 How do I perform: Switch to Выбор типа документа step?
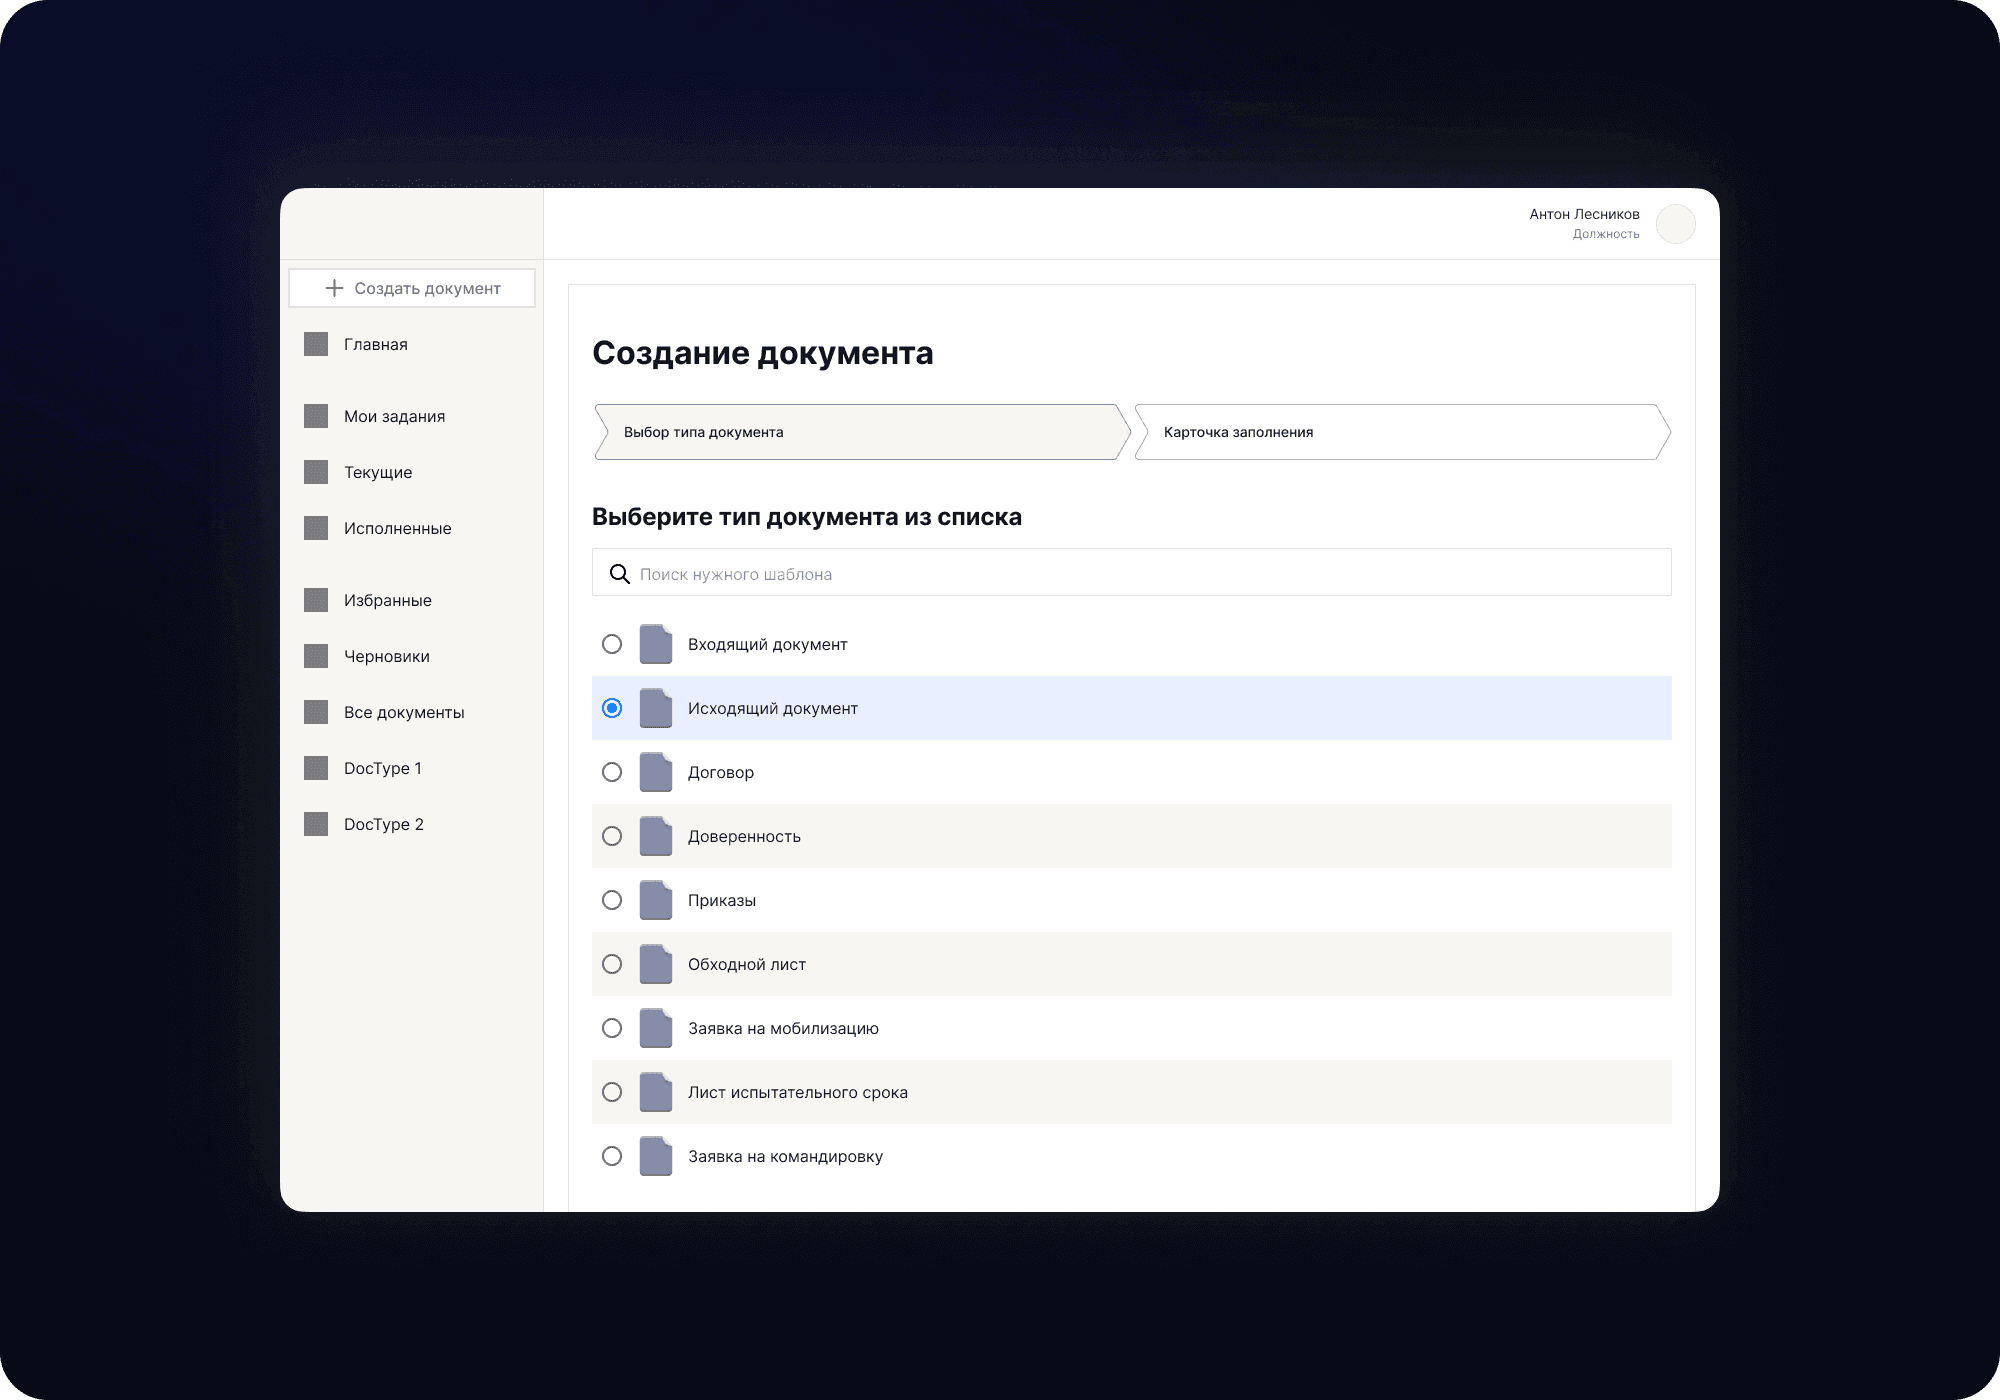pos(860,432)
